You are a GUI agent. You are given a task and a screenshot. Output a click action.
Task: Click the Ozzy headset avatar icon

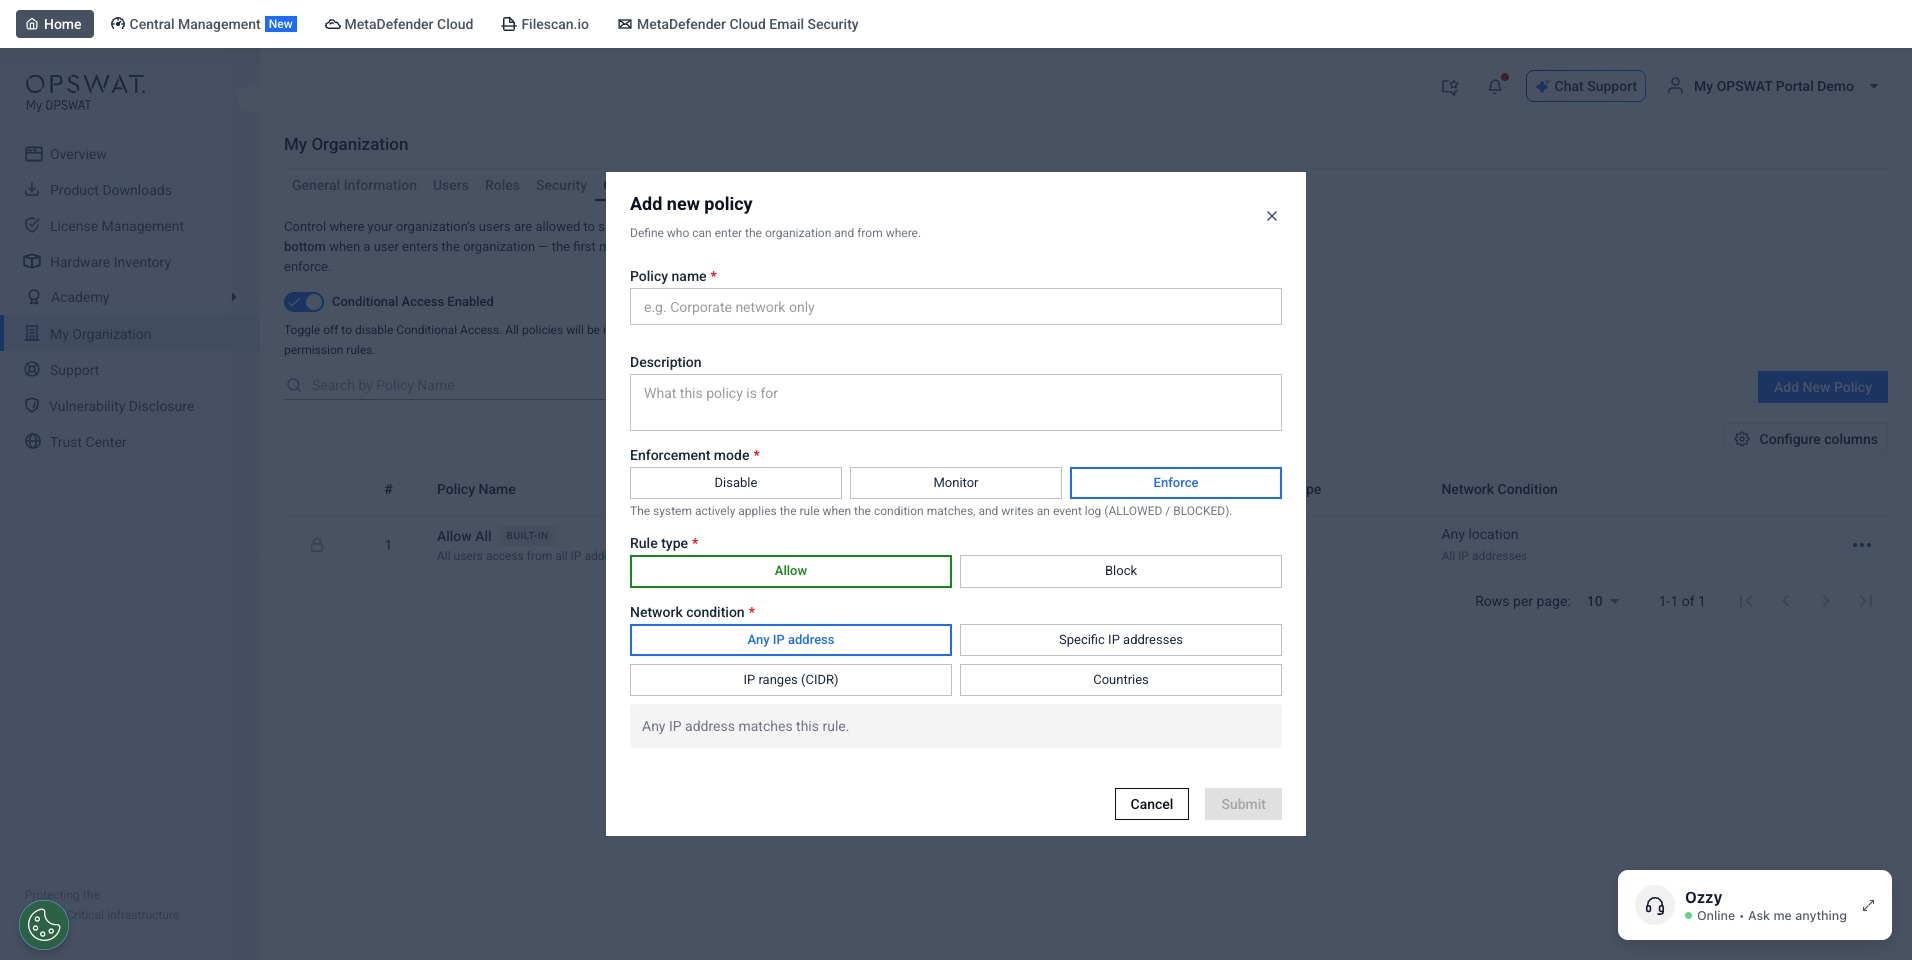point(1655,906)
